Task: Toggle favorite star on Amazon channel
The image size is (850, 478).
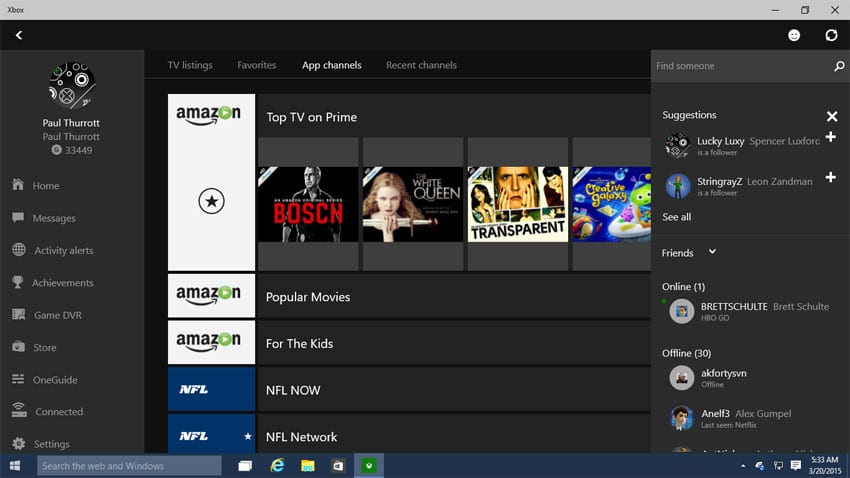Action: tap(211, 201)
